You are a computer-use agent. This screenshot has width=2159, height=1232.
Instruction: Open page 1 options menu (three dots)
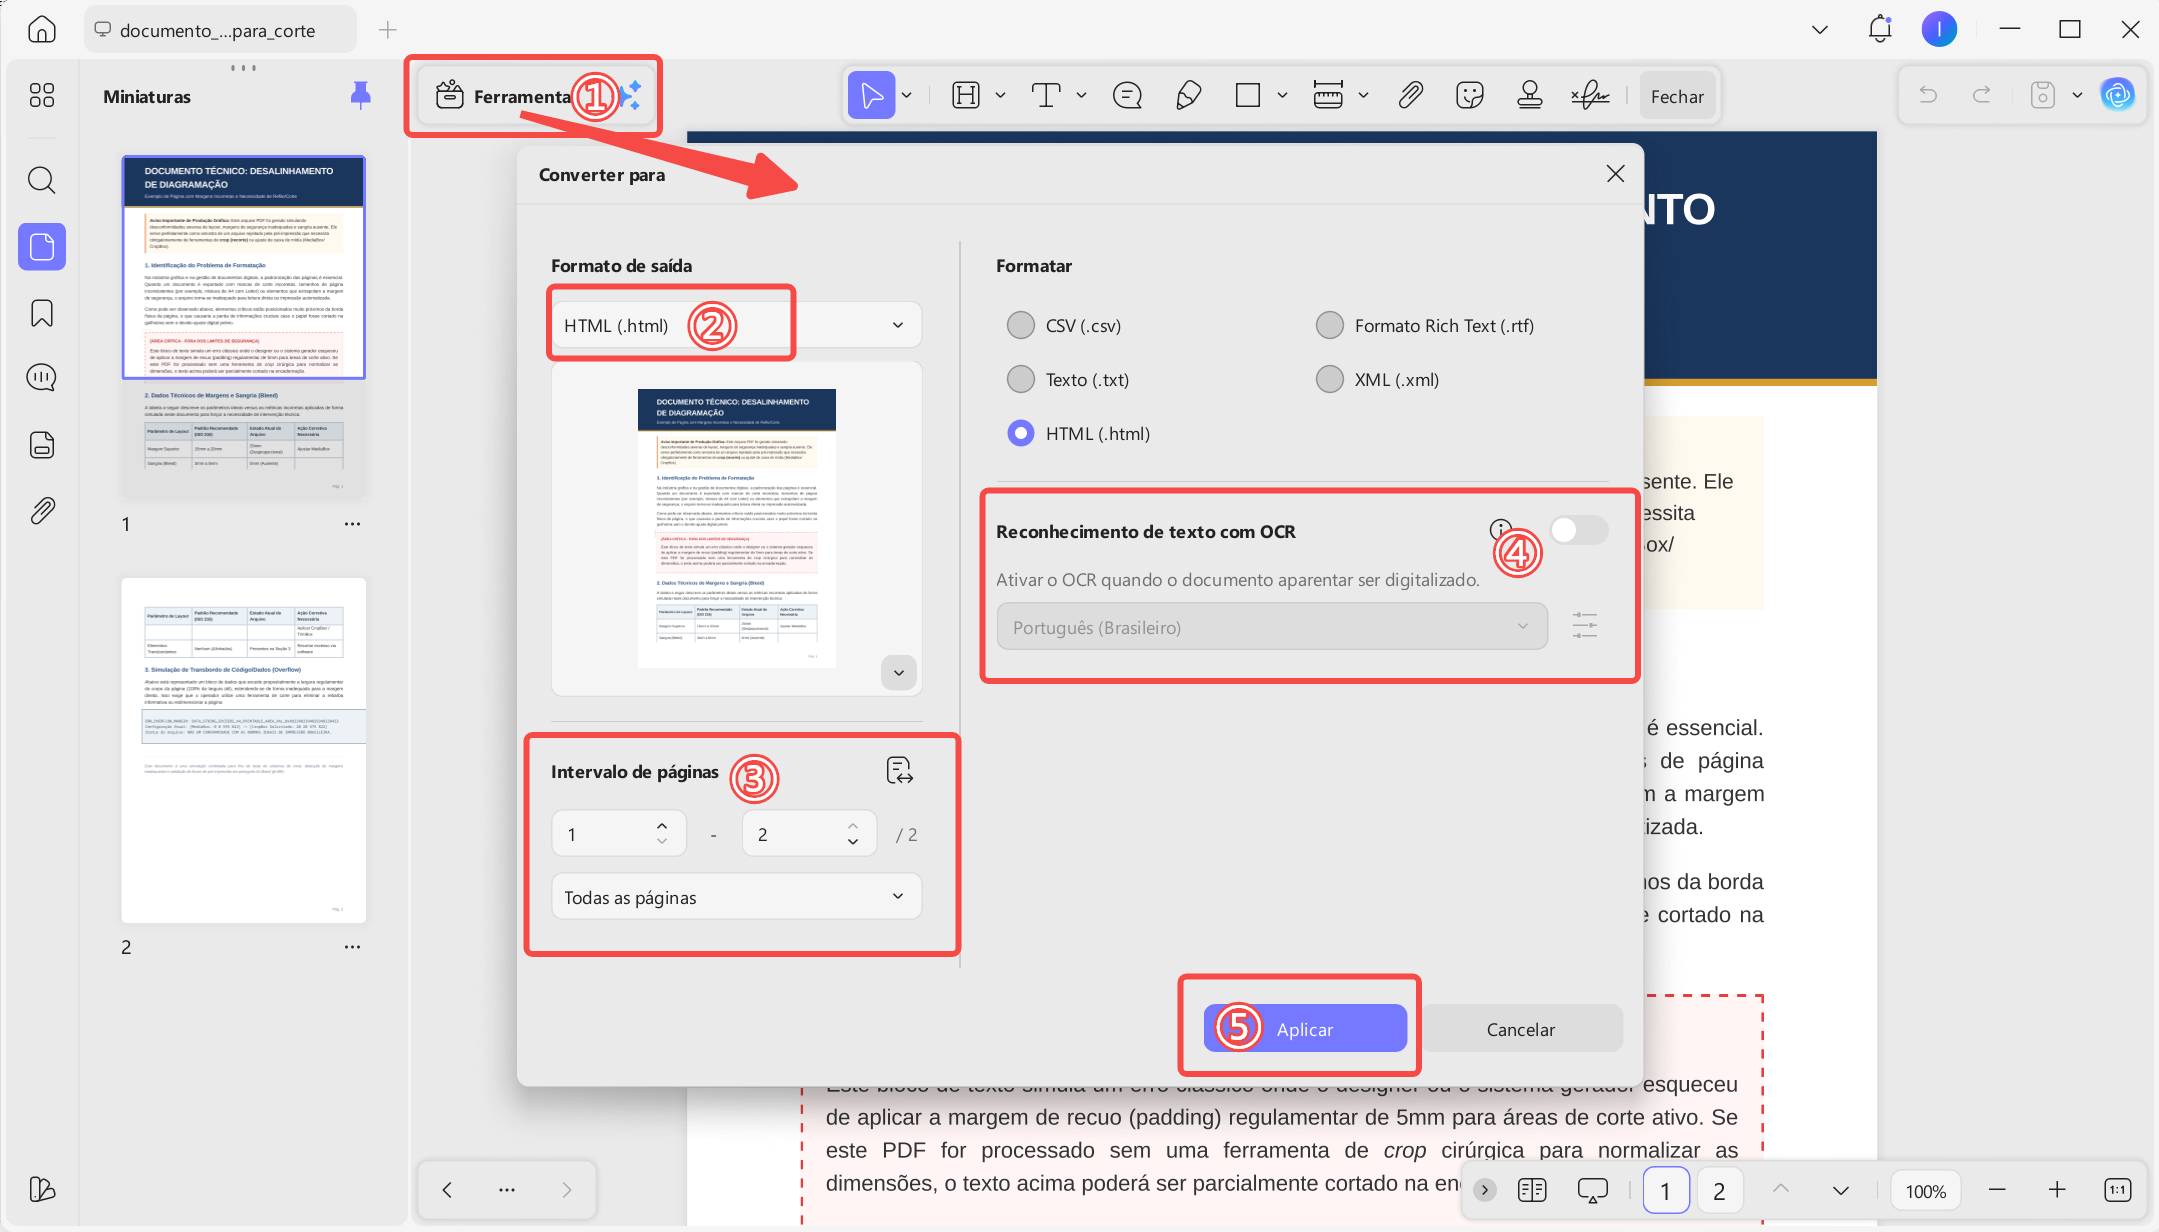(352, 524)
